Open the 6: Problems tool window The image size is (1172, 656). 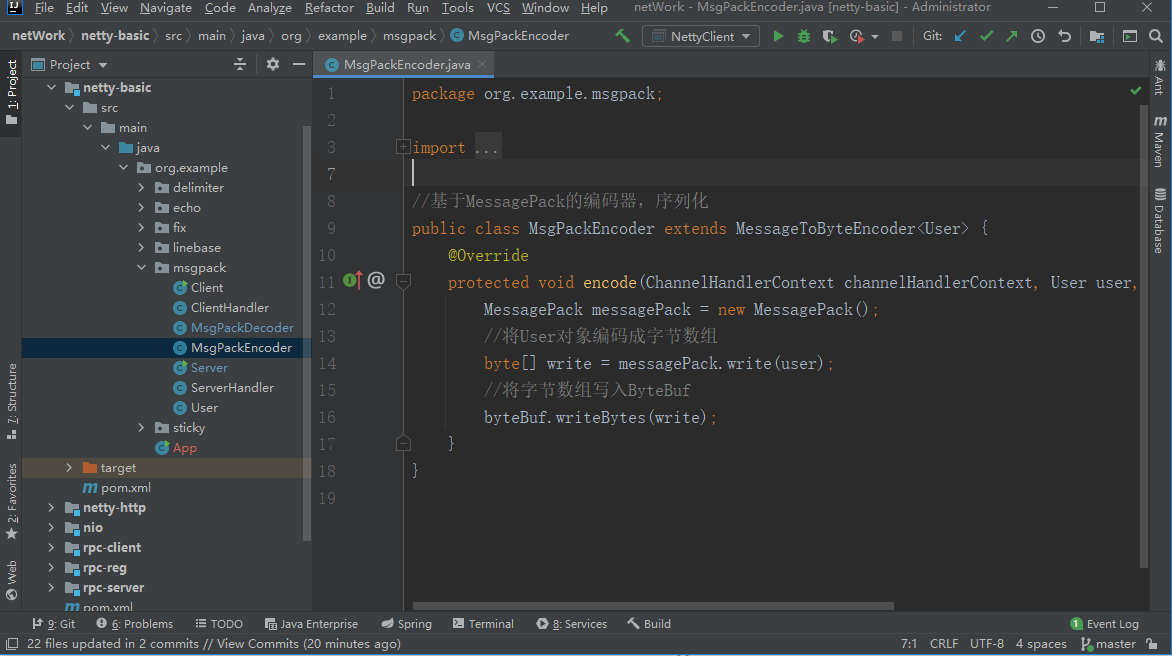coord(135,624)
